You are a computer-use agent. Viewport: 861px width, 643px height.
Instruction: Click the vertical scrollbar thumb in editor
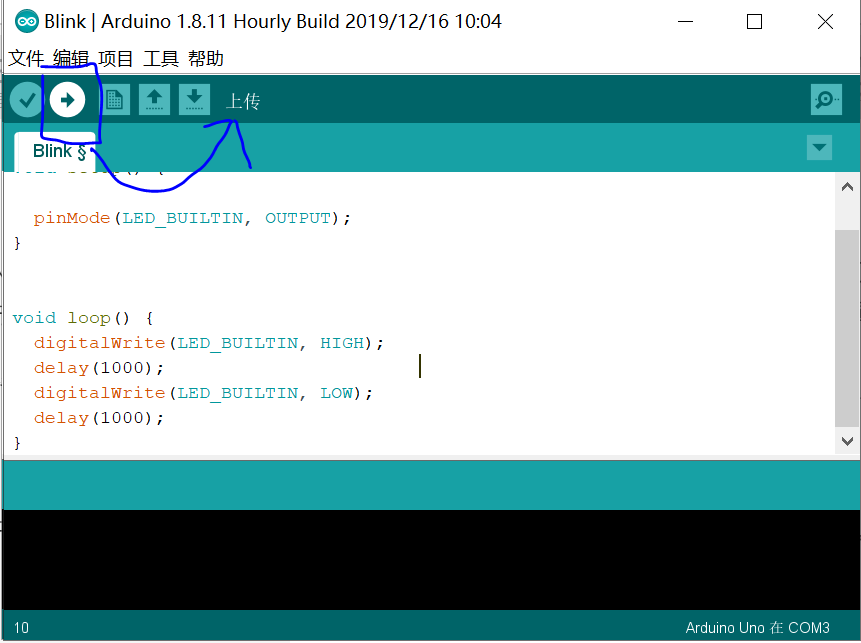click(x=847, y=328)
